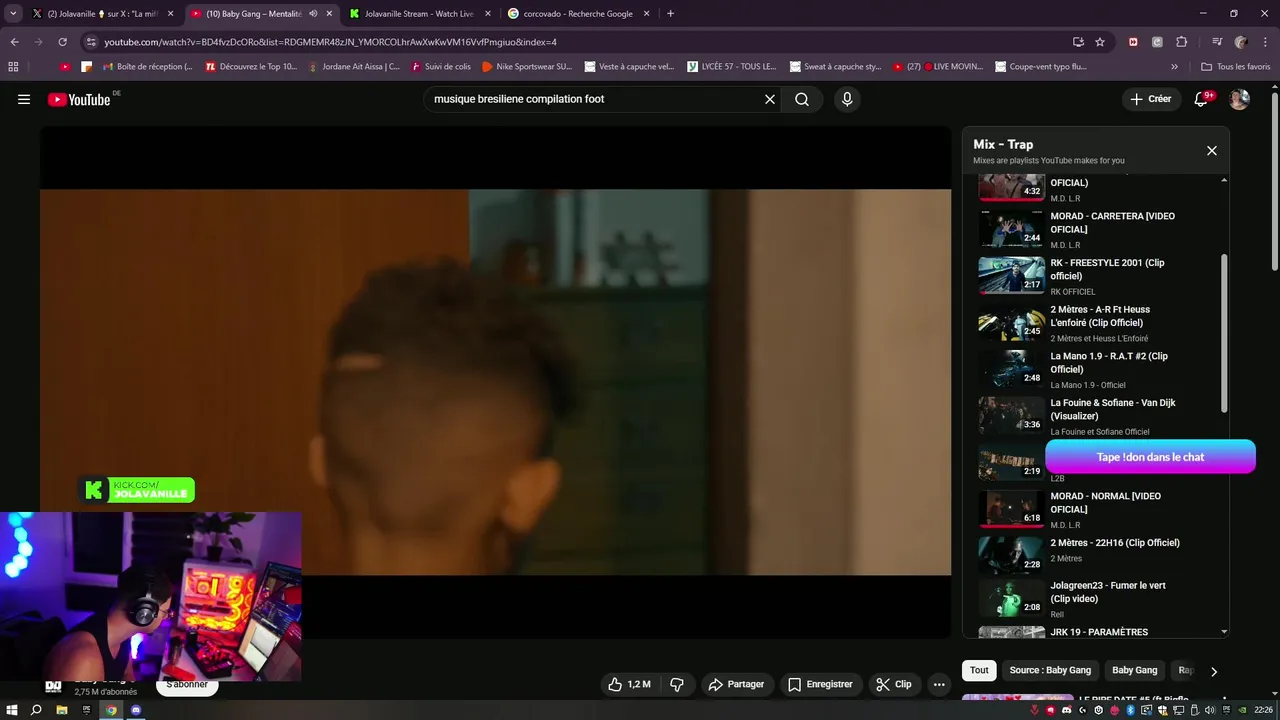Open the Suivi de colis bookmark
1280x720 pixels.
[440, 67]
